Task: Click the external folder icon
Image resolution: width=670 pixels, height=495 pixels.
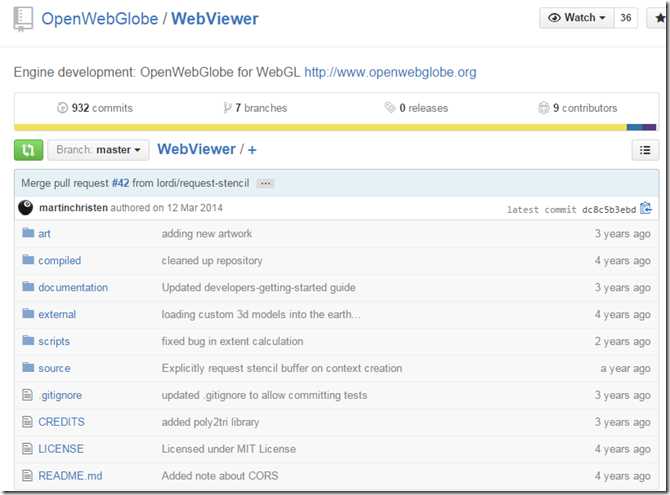Action: click(28, 314)
